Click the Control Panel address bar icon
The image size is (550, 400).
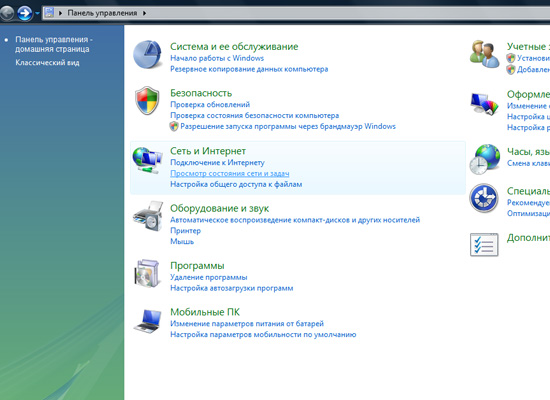coord(49,13)
